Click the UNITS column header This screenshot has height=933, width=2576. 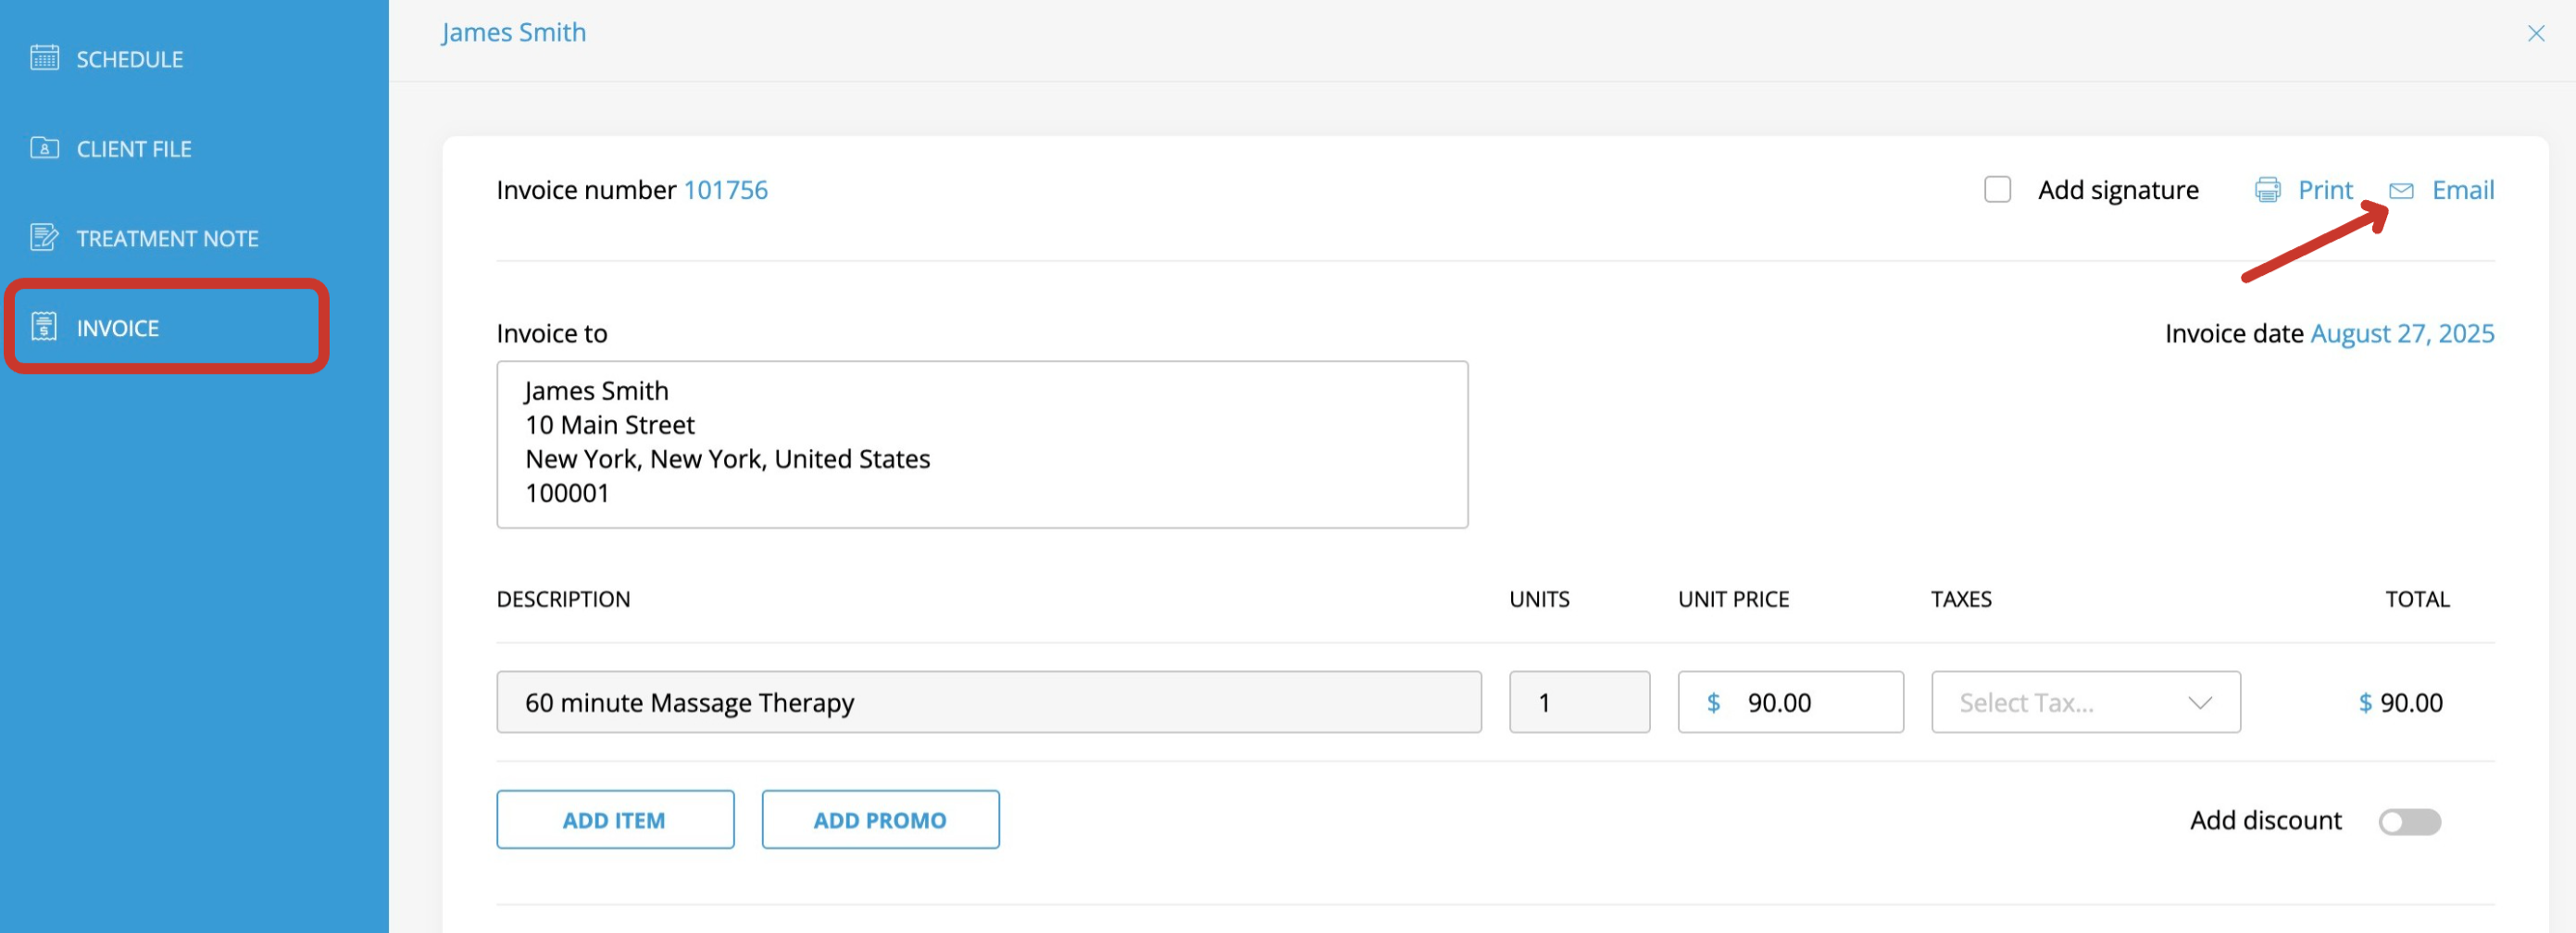1539,599
